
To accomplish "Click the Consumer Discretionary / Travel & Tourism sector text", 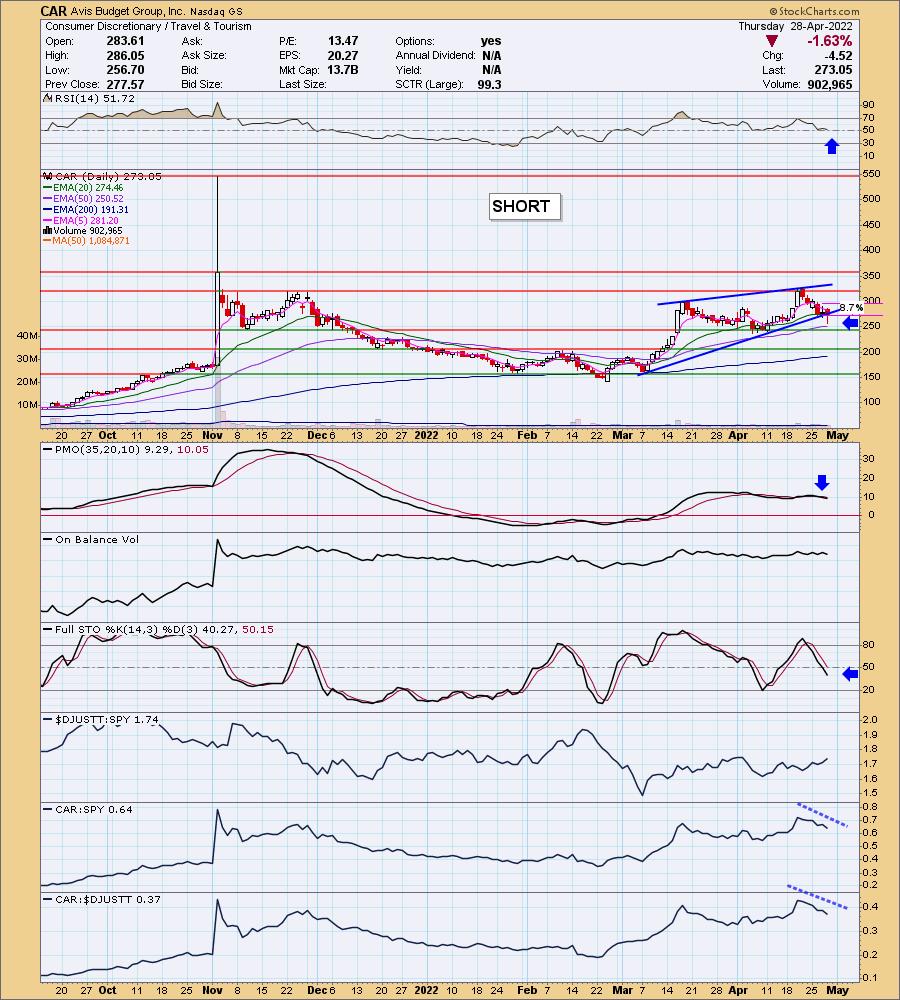I will click(x=149, y=26).
